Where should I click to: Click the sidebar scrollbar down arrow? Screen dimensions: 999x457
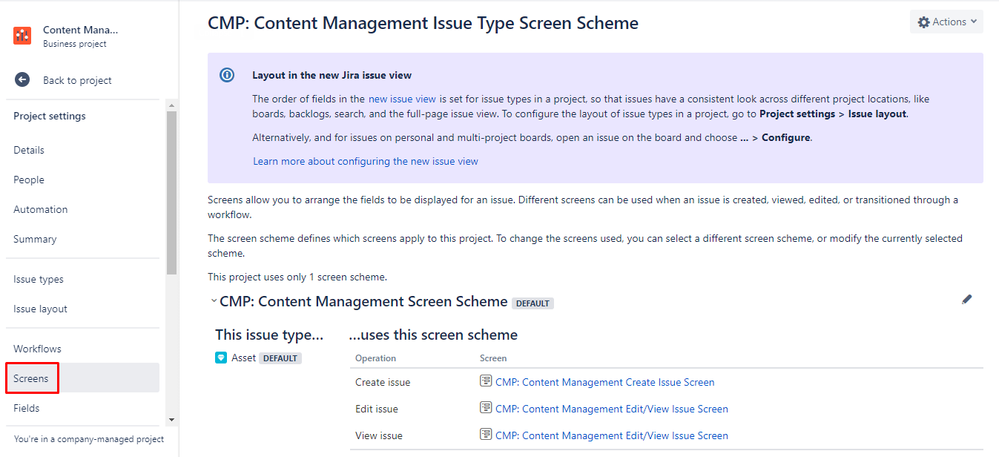point(171,420)
